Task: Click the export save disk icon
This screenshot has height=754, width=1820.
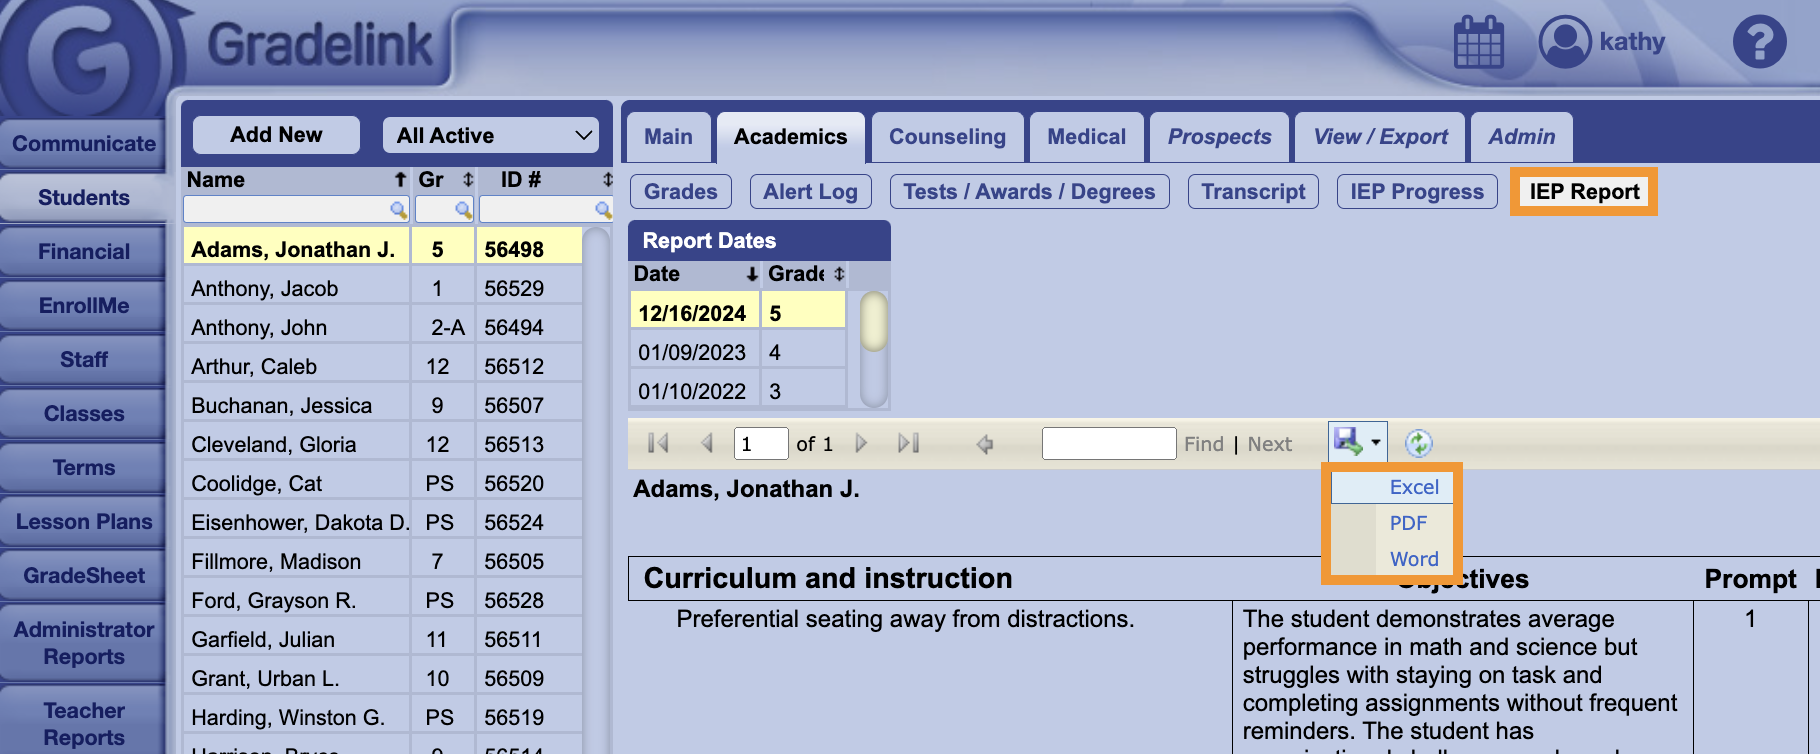Action: 1348,441
